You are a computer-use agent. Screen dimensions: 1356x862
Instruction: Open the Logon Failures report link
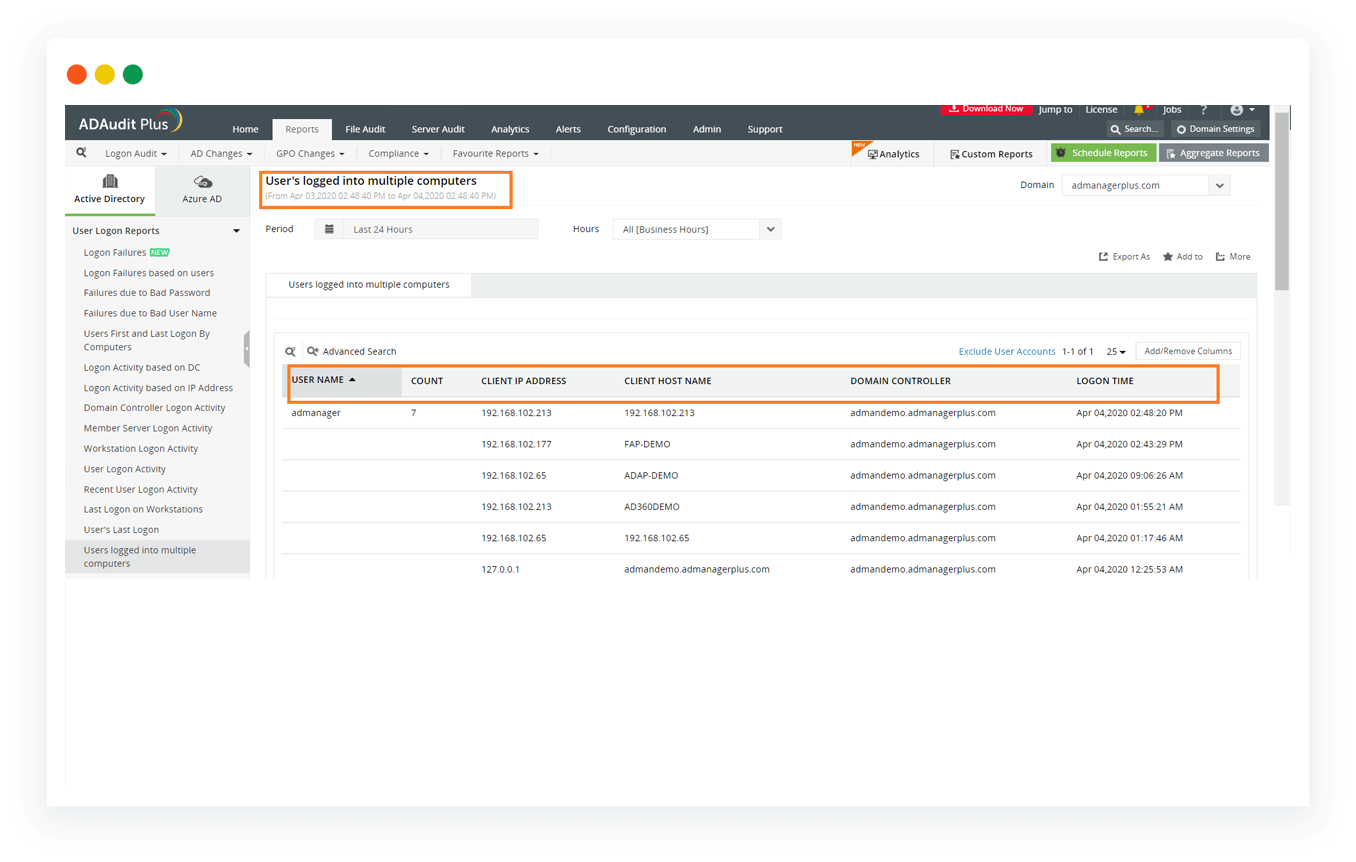pyautogui.click(x=115, y=253)
